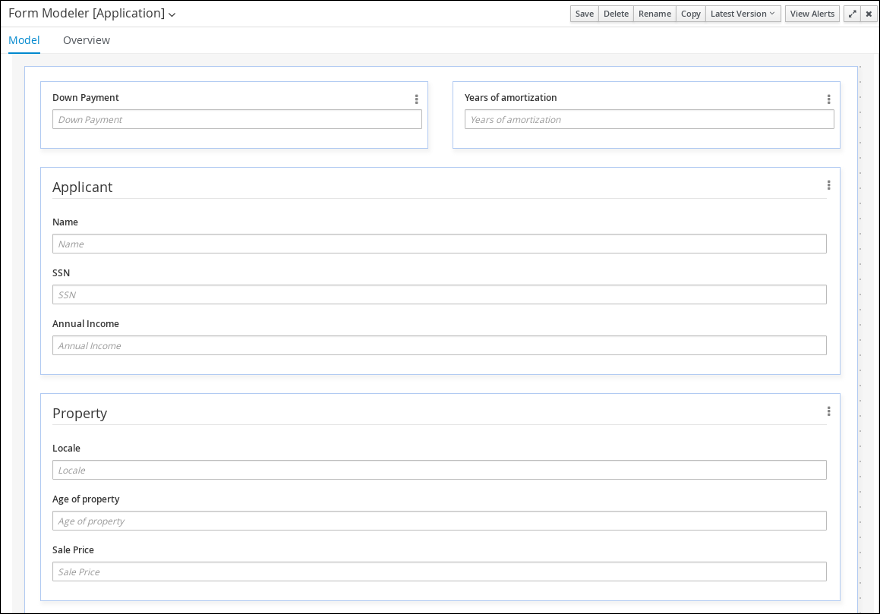Select the Name label in Applicant
This screenshot has width=880, height=614.
pyautogui.click(x=65, y=222)
